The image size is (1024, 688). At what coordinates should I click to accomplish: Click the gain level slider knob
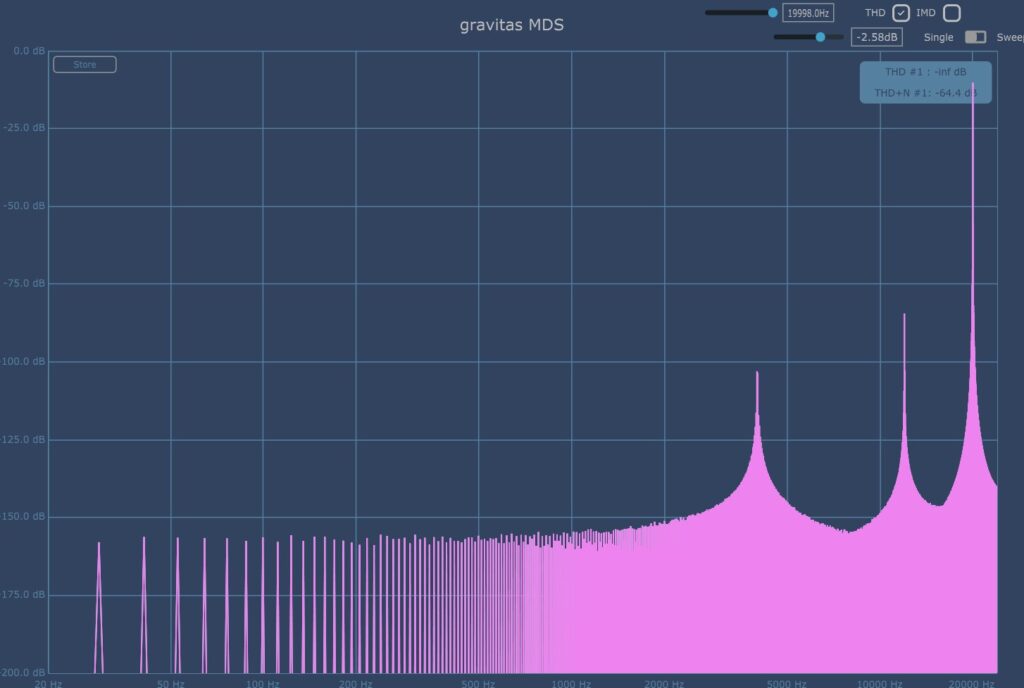[820, 37]
